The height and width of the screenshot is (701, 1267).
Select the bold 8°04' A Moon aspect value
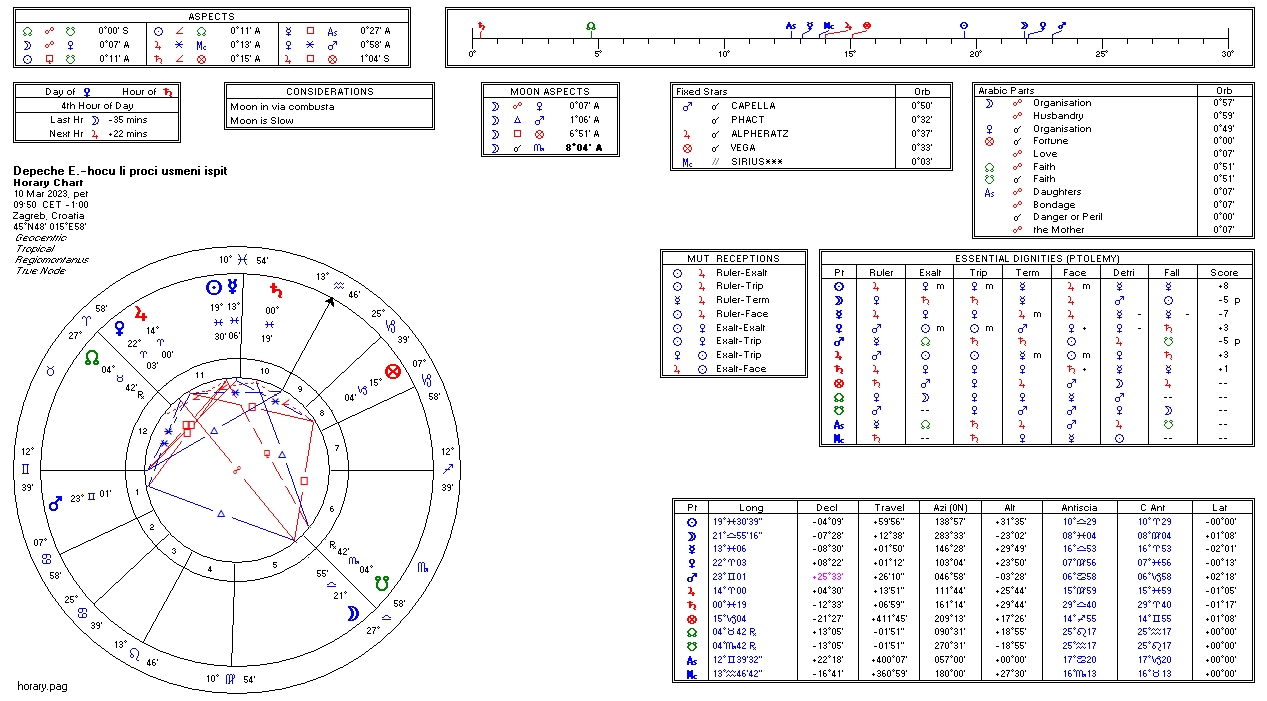583,147
